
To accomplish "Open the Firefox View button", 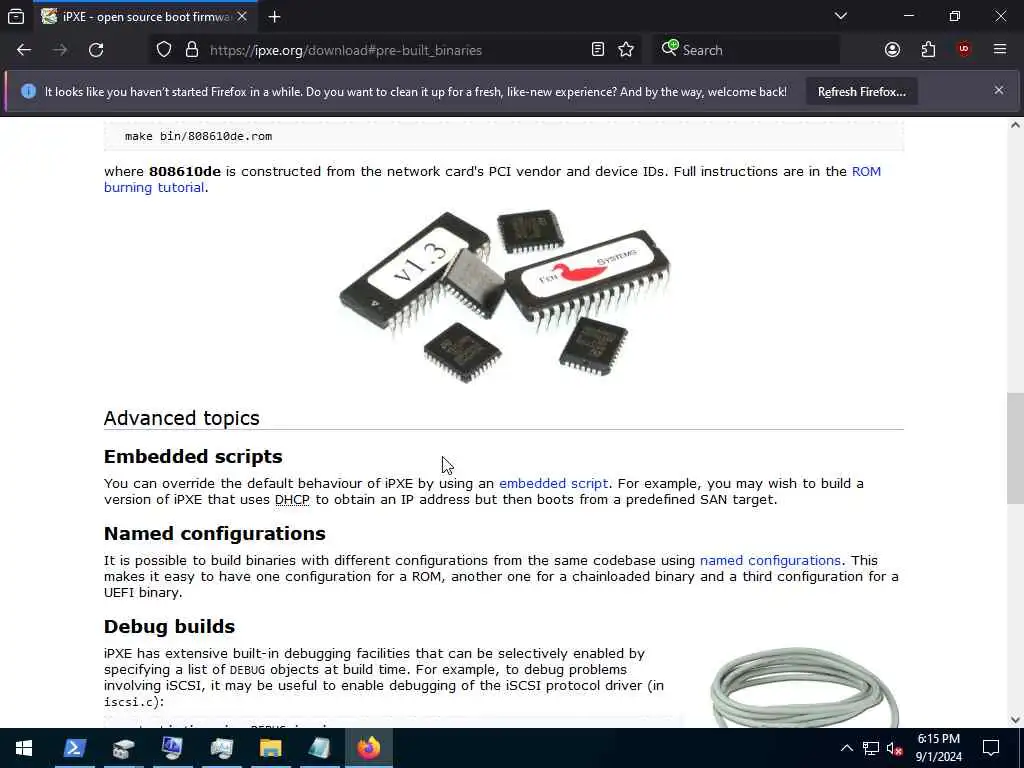I will pos(16,16).
